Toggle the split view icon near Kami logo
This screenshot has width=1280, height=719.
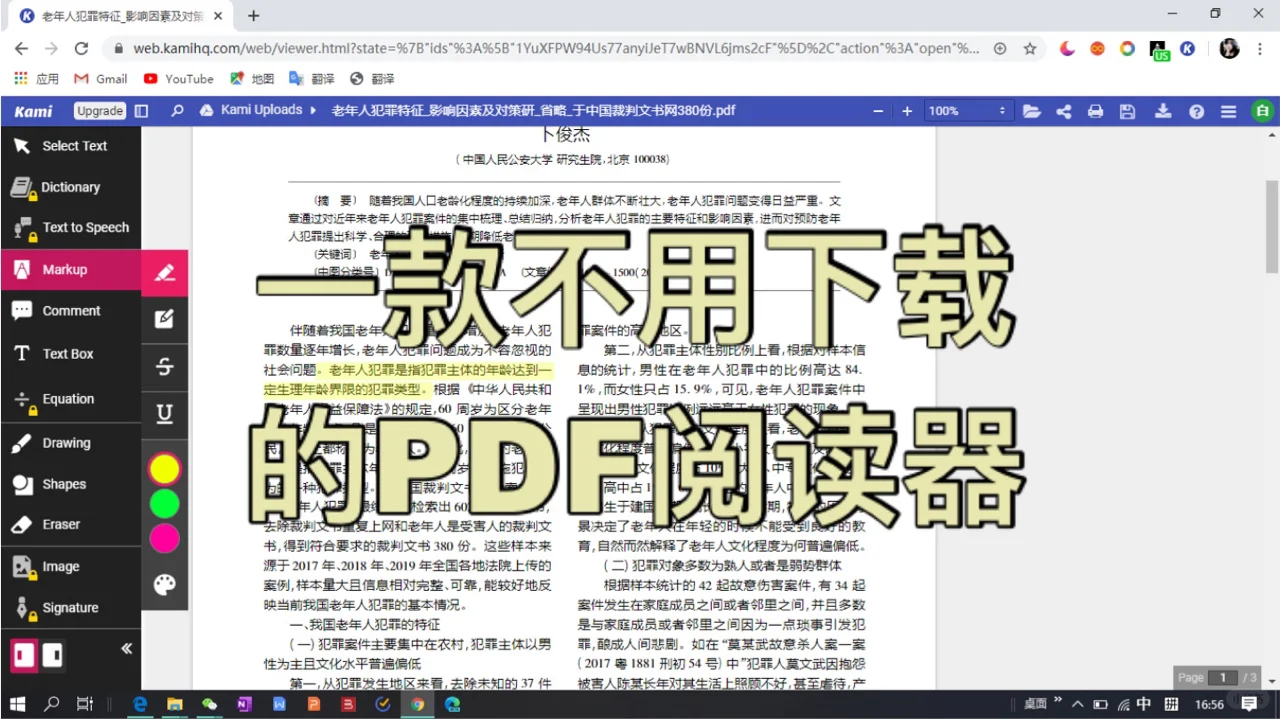[x=141, y=111]
